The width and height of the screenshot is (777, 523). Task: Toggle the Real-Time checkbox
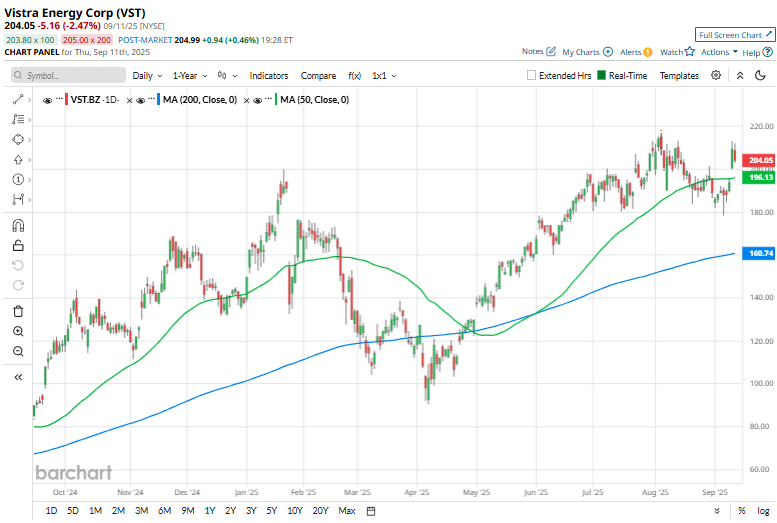pos(601,75)
